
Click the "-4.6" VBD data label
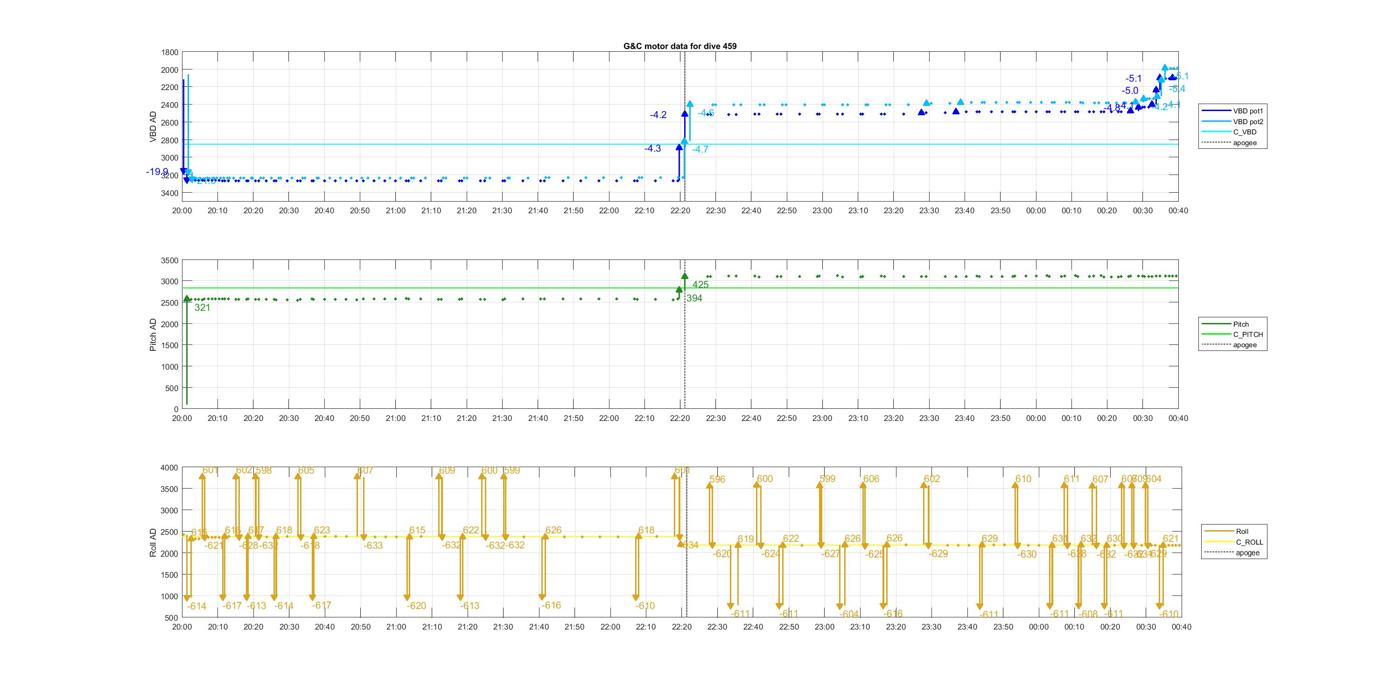coord(706,113)
